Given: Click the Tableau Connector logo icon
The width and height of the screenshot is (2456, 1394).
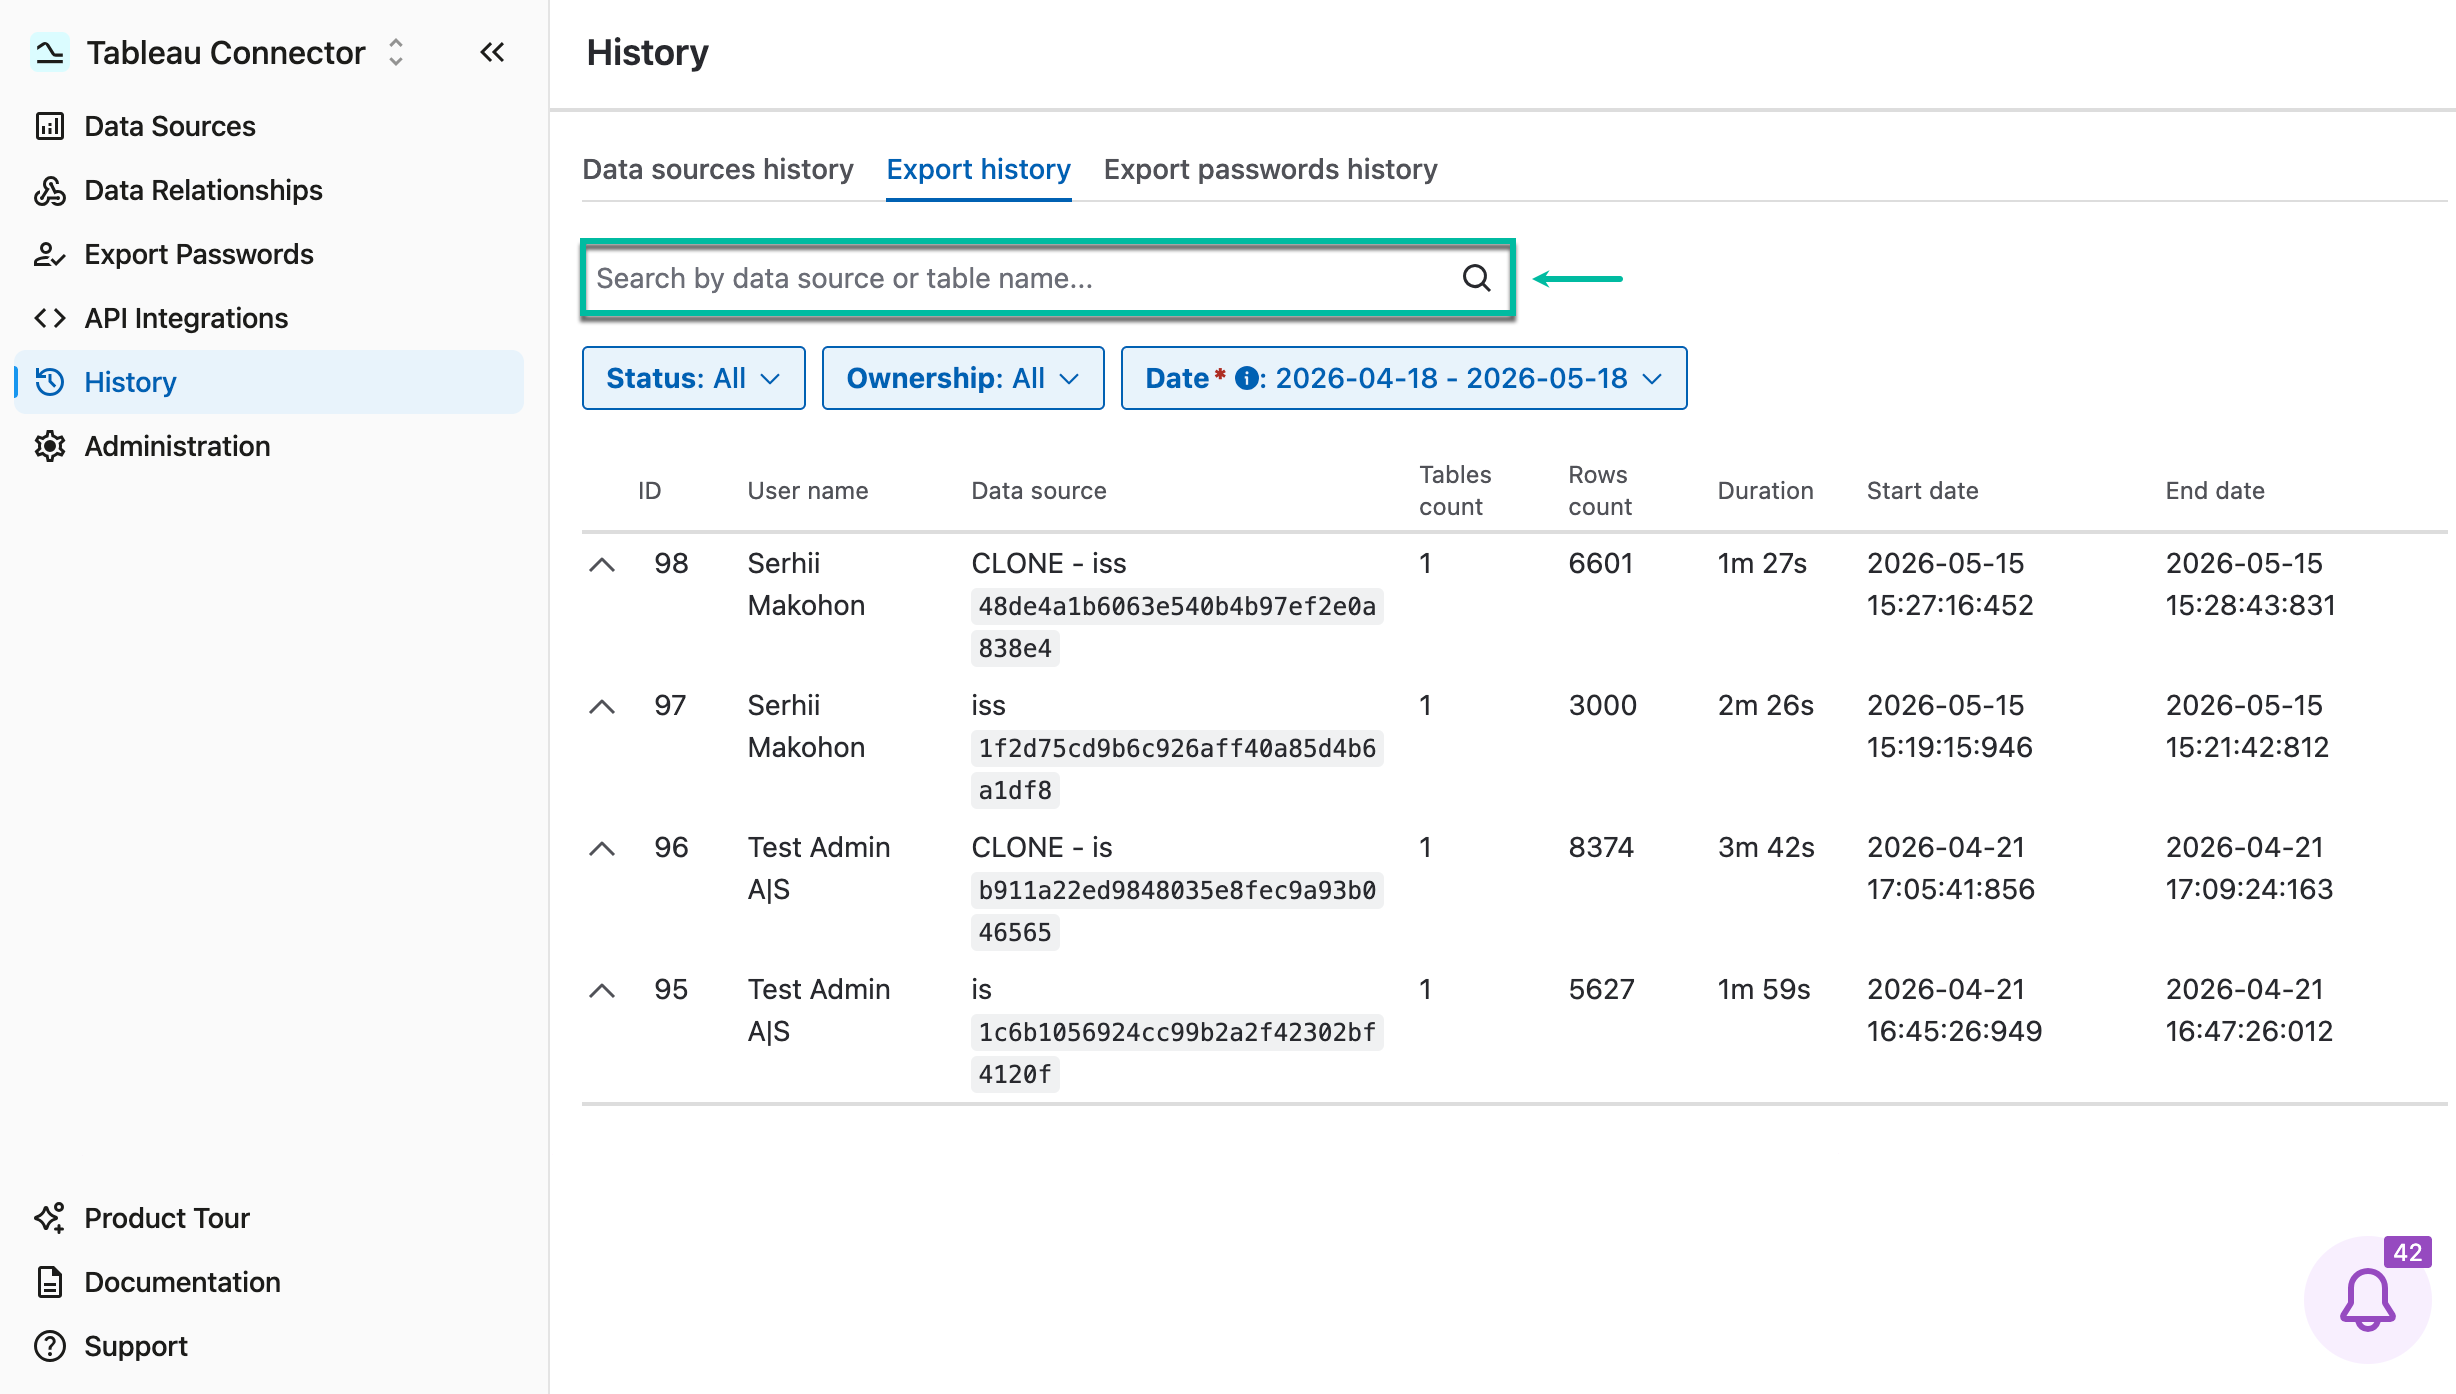Looking at the screenshot, I should (49, 52).
